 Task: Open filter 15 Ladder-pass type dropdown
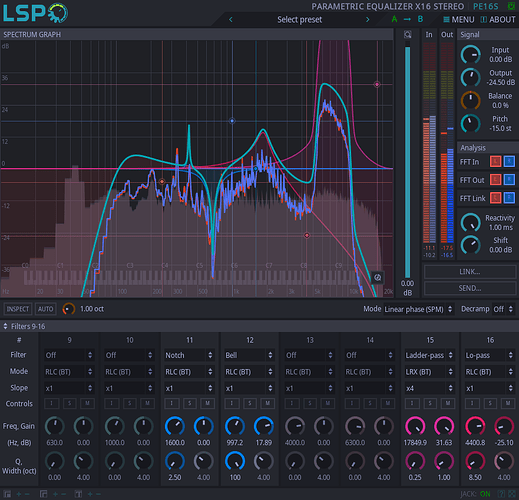pyautogui.click(x=429, y=355)
